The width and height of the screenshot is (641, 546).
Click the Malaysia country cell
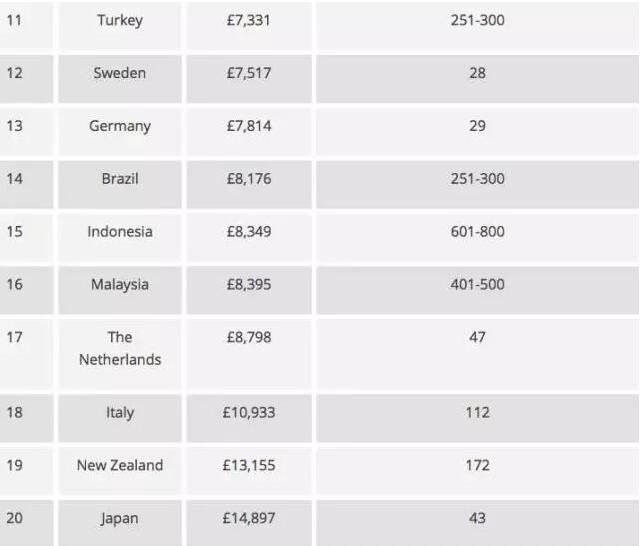pos(120,290)
